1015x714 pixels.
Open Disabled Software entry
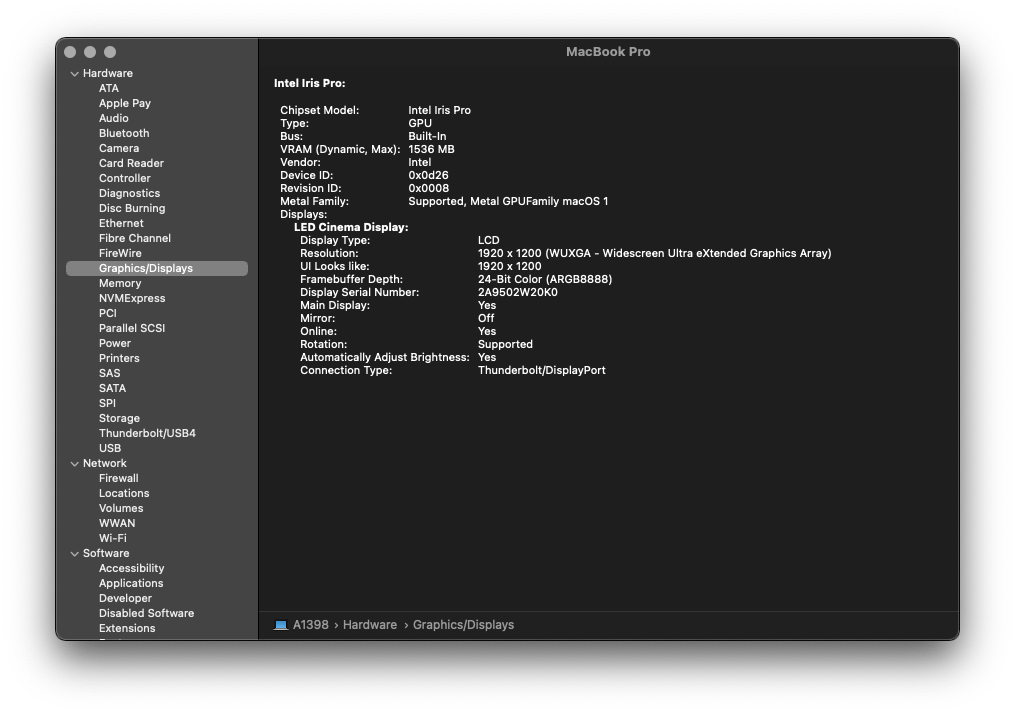tap(146, 613)
